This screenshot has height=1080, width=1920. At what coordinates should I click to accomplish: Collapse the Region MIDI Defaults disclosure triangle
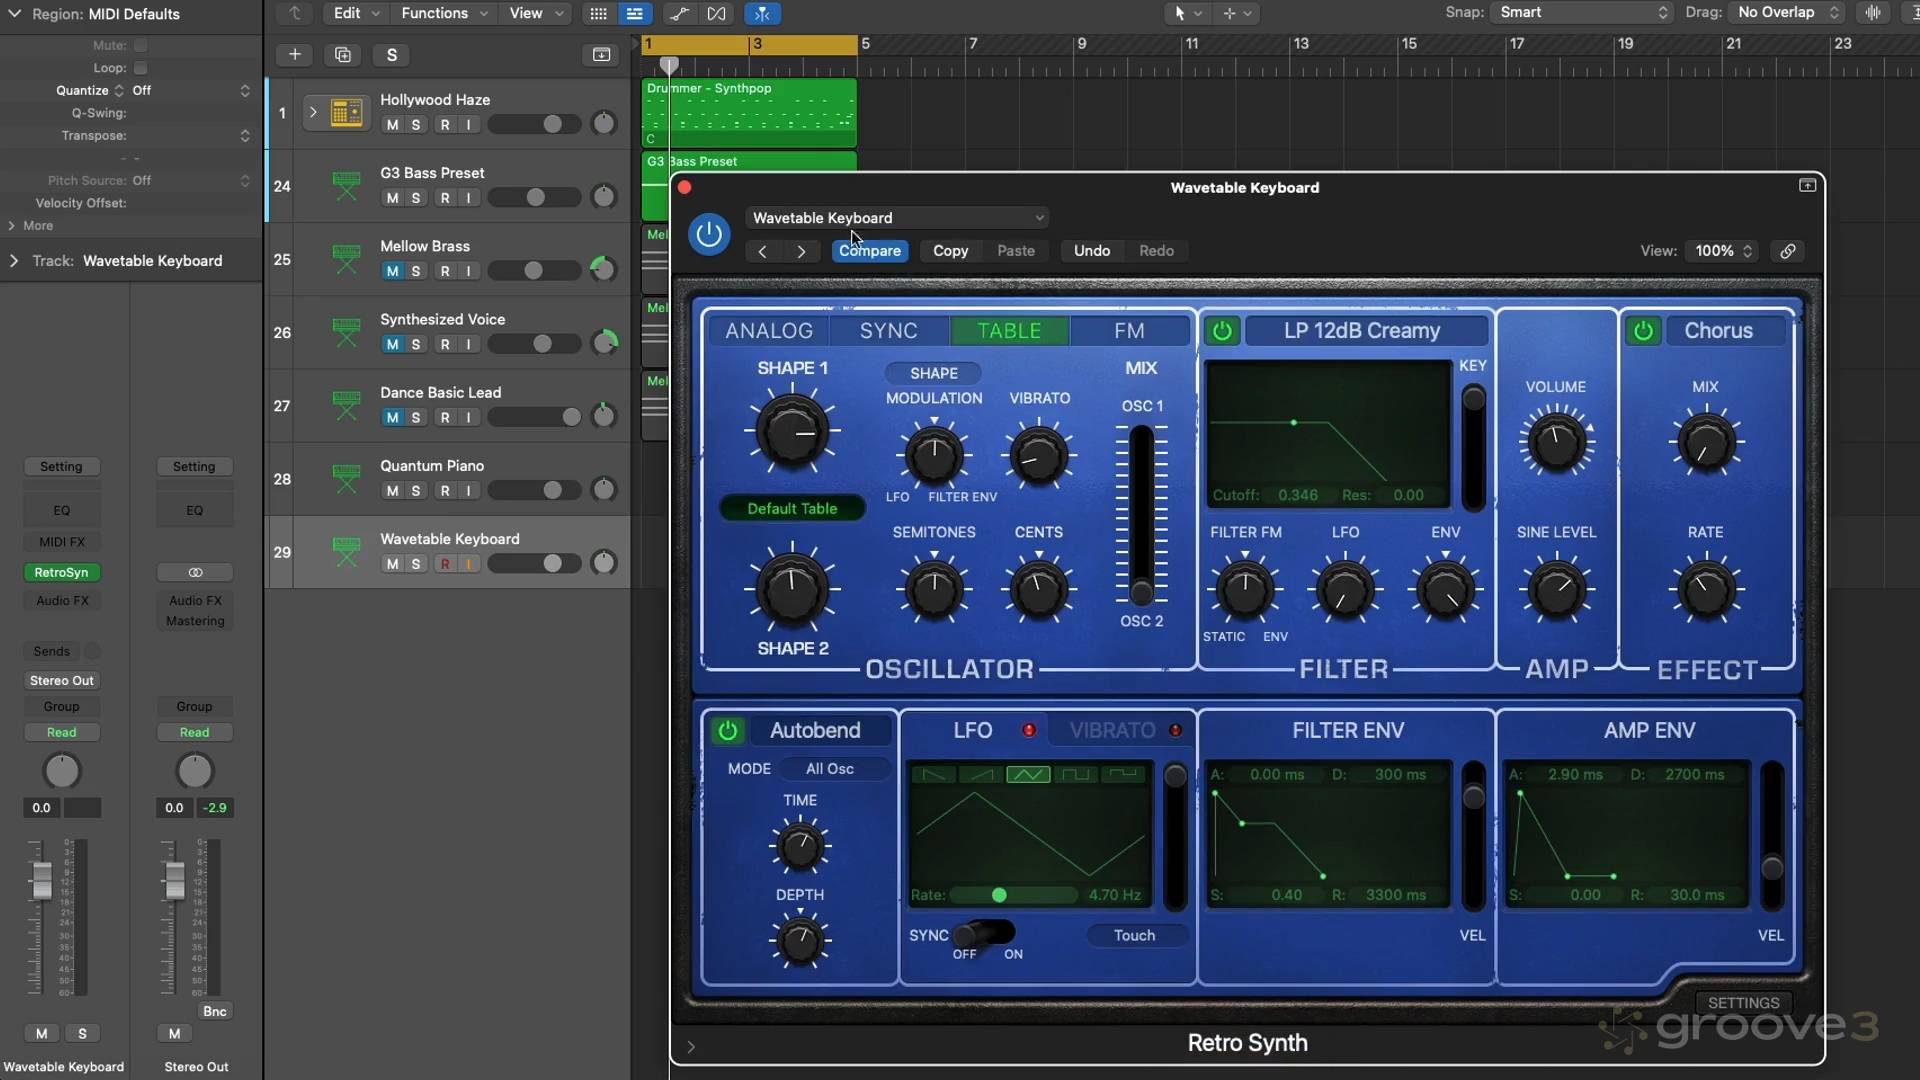(14, 14)
